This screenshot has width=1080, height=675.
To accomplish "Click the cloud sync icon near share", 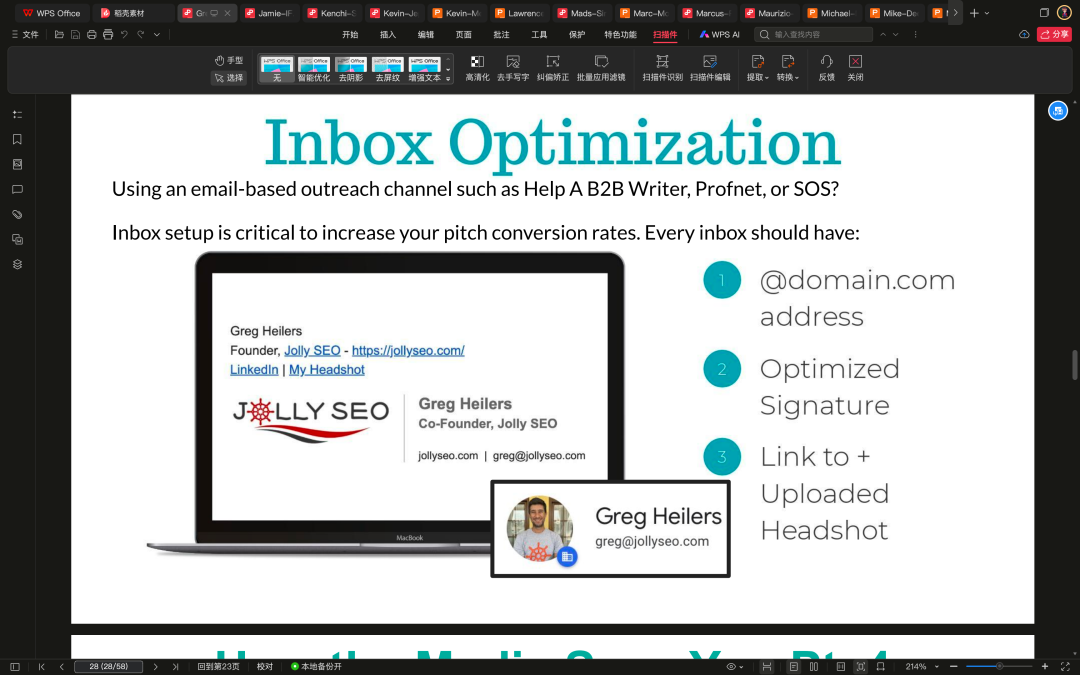I will (x=1024, y=34).
